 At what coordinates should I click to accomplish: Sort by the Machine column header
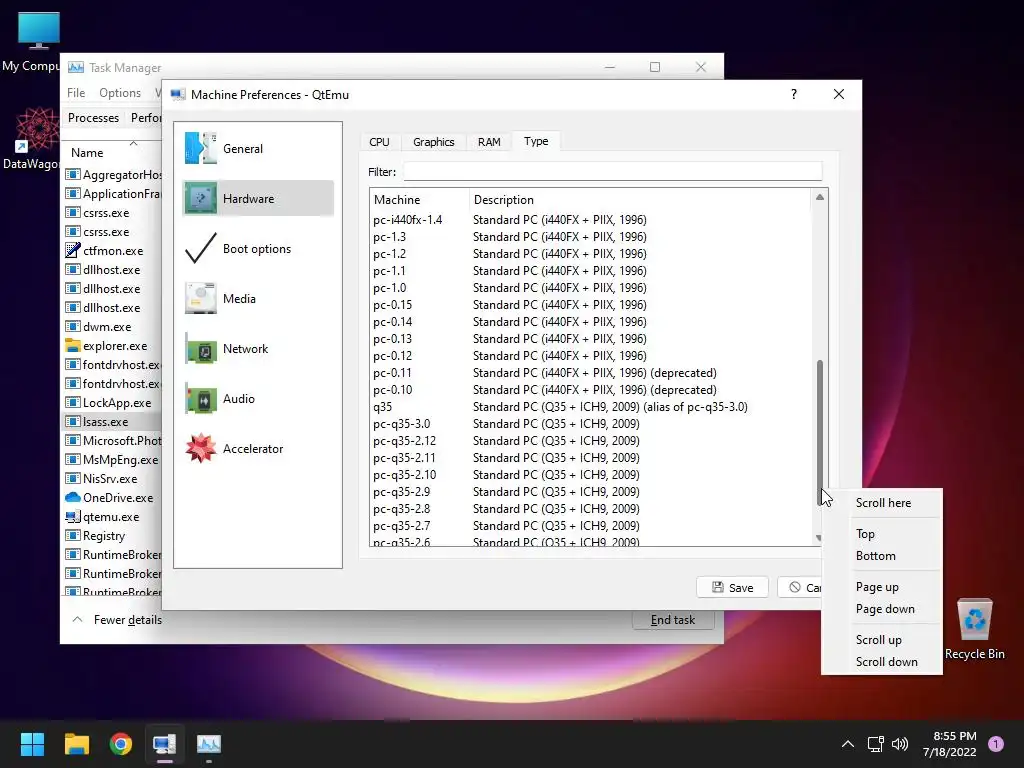click(419, 200)
